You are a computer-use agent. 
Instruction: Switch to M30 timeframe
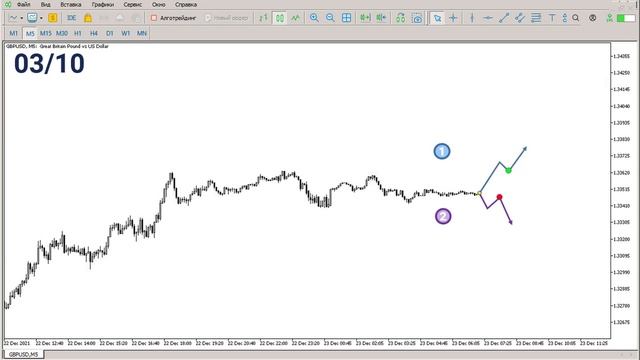coord(62,33)
